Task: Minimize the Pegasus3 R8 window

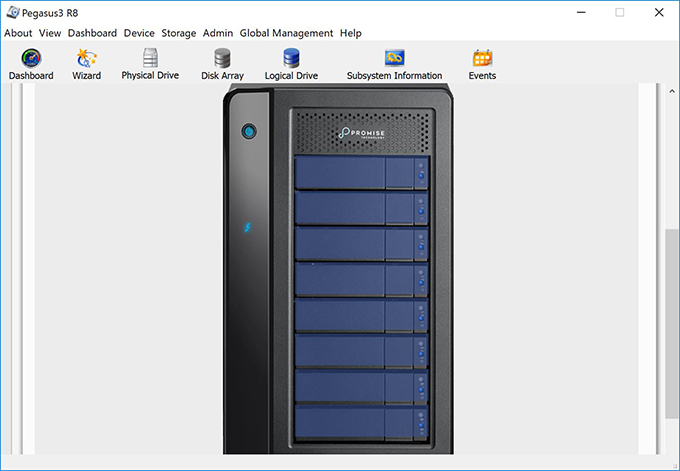Action: click(x=581, y=13)
